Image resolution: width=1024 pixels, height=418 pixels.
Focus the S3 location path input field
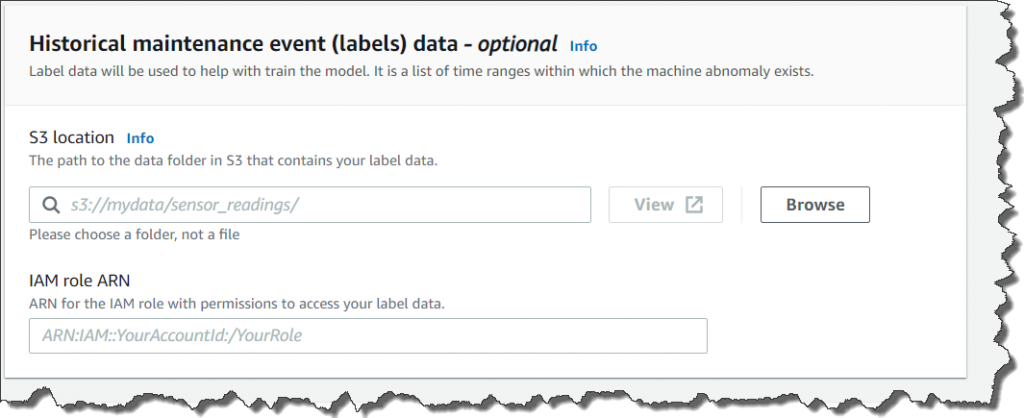(320, 205)
